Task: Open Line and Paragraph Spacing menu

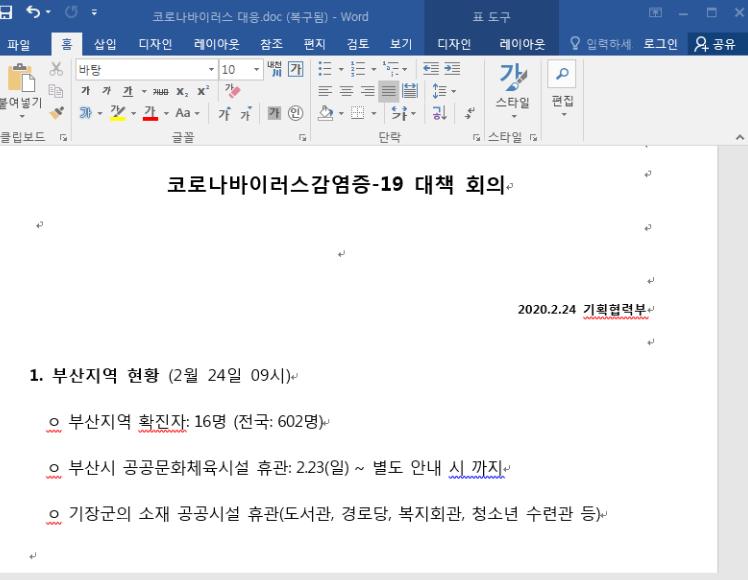Action: tap(444, 91)
